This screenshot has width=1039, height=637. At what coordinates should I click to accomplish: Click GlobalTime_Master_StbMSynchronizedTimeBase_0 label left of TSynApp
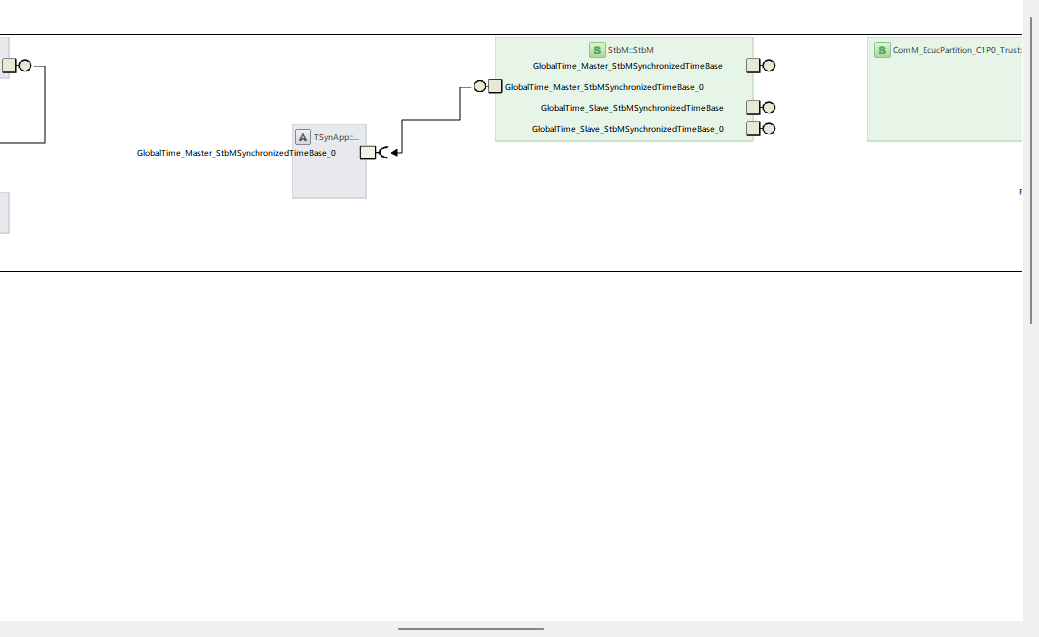coord(236,153)
